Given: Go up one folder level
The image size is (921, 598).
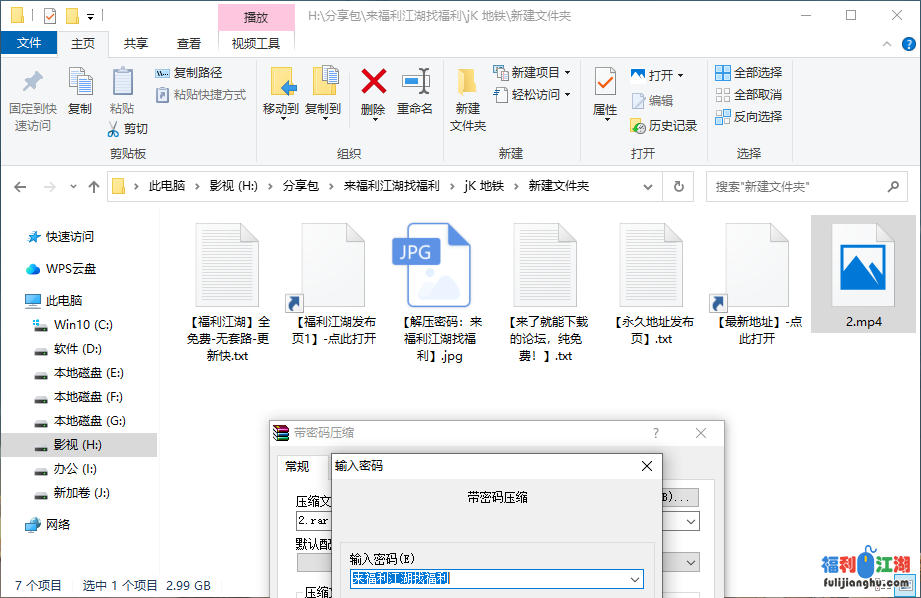Looking at the screenshot, I should [x=94, y=187].
